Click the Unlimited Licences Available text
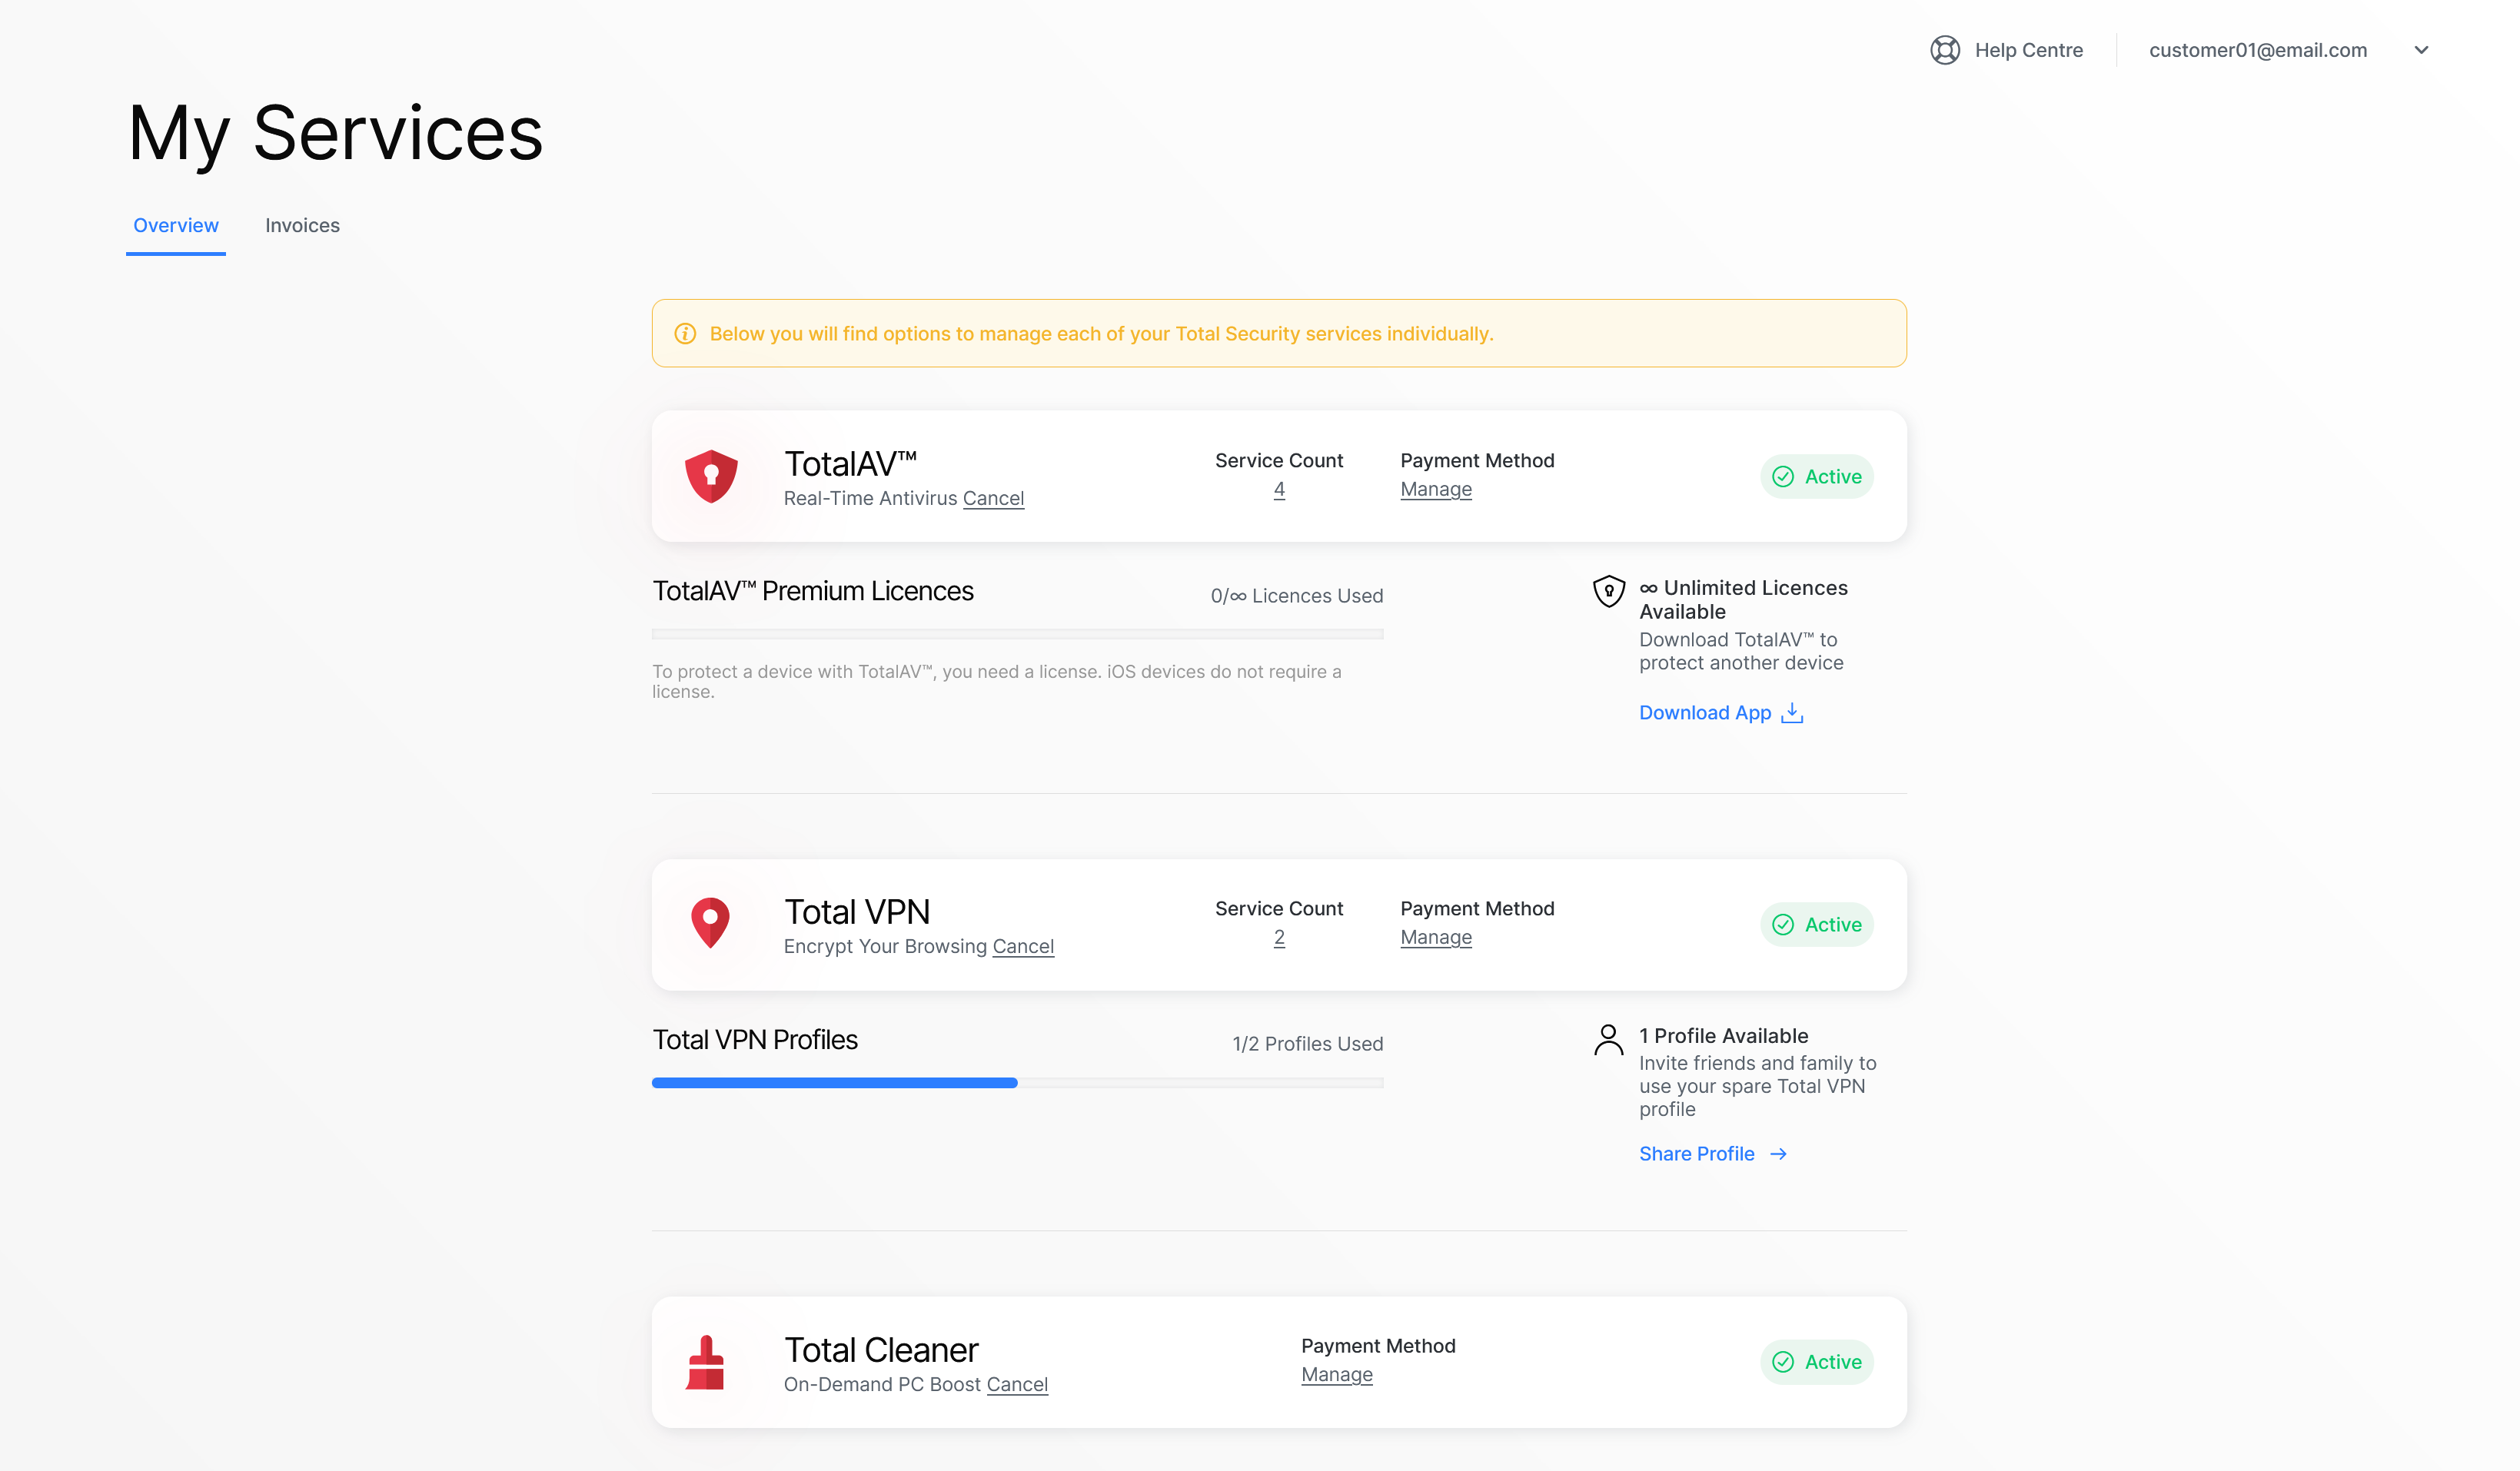 pos(1743,599)
